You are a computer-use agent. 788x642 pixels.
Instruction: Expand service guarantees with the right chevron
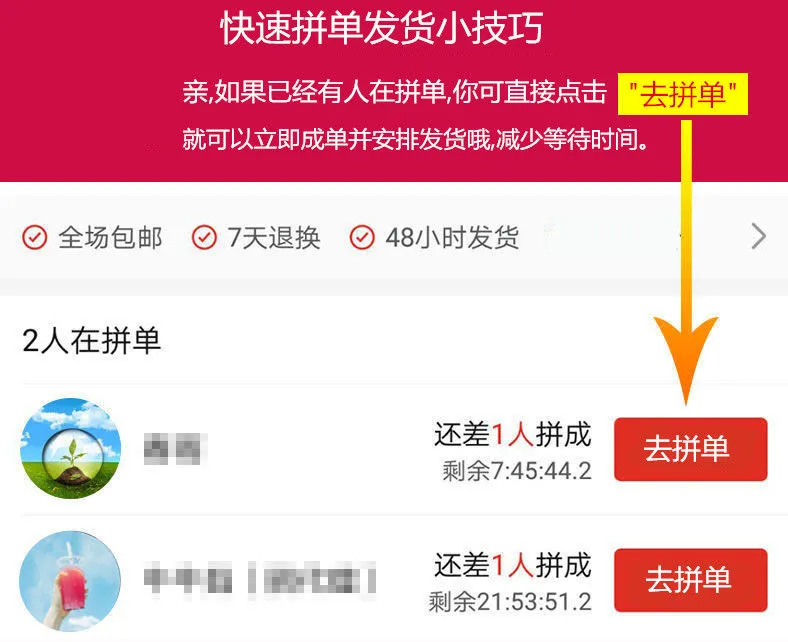pos(758,237)
